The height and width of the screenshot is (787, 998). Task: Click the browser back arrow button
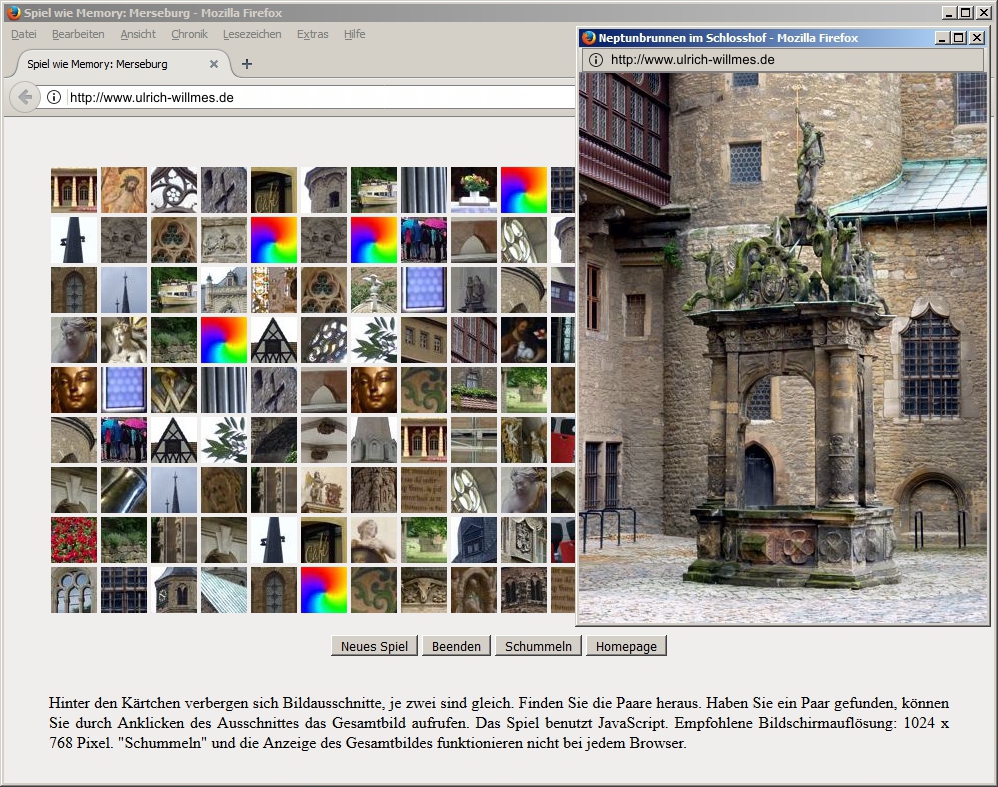click(24, 97)
